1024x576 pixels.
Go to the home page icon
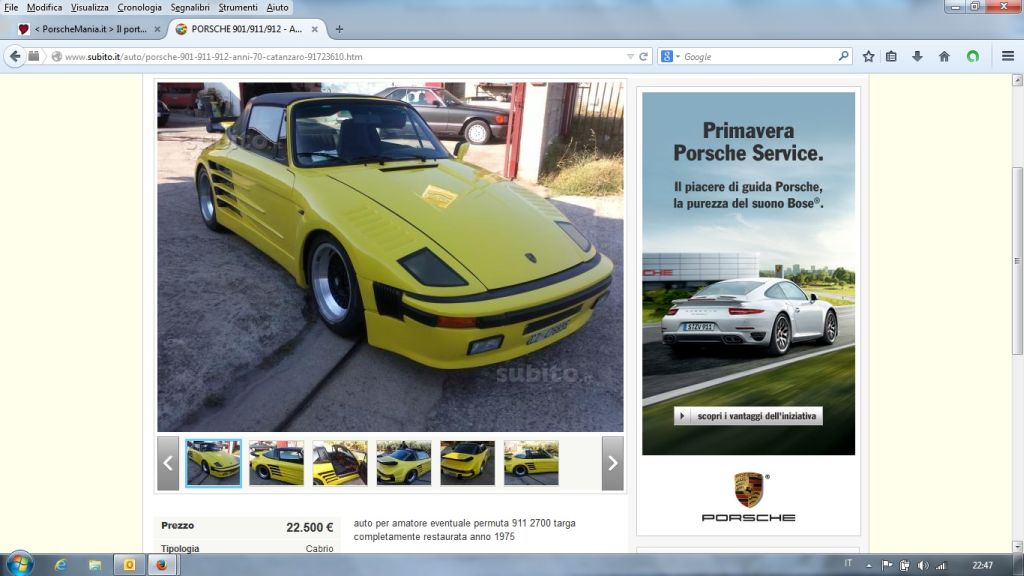point(944,57)
